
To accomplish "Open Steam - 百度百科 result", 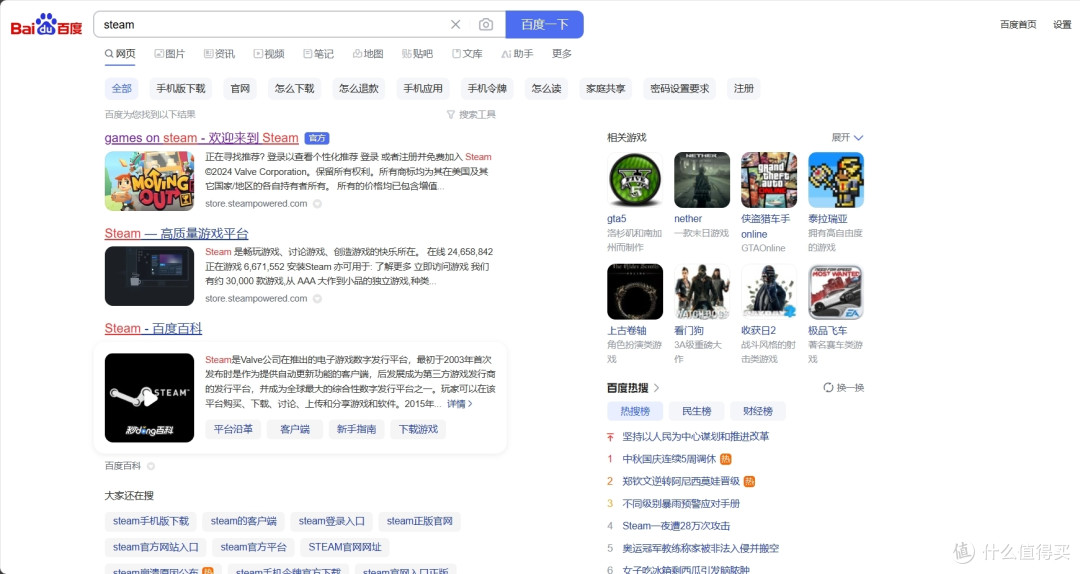I will [x=154, y=329].
